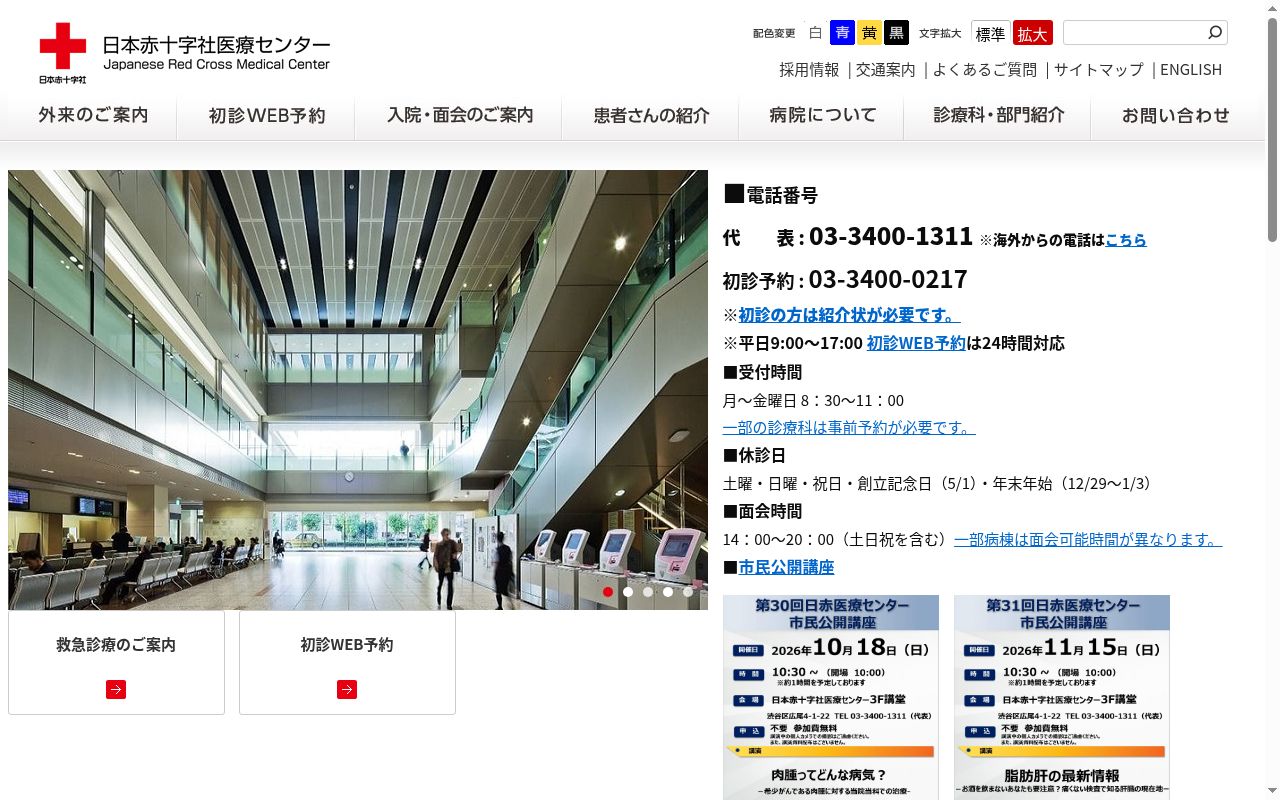Select the fifth carousel dot
The height and width of the screenshot is (800, 1280).
click(688, 592)
